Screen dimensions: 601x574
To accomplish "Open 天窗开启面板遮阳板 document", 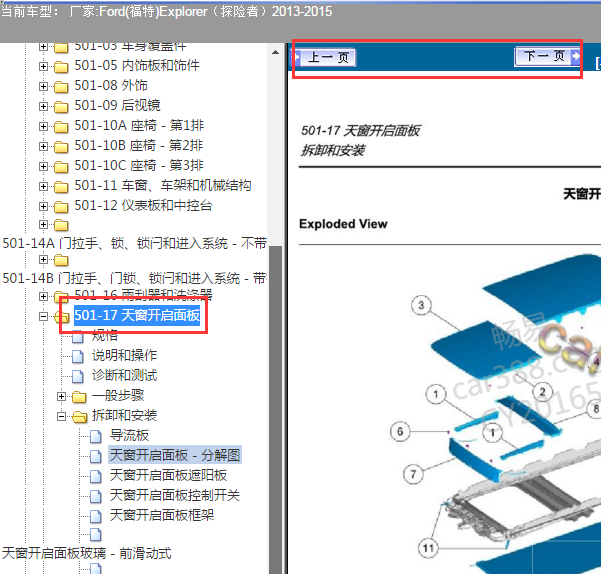I will click(168, 475).
